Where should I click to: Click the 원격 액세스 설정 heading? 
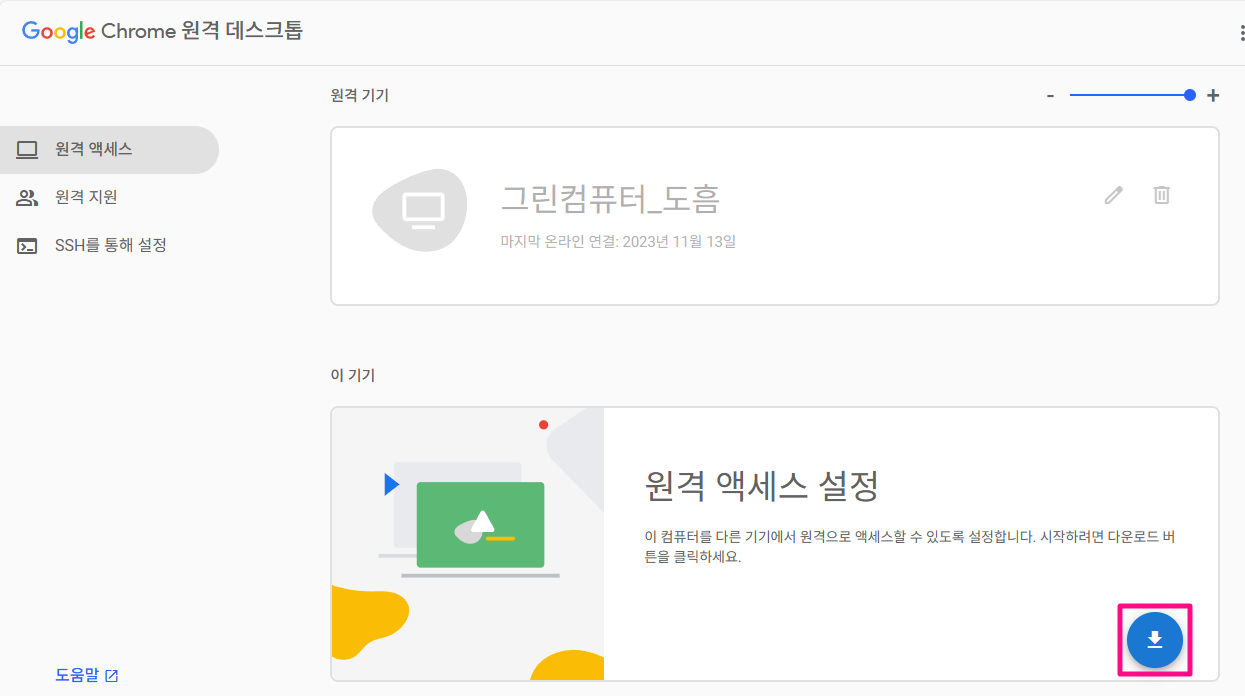[762, 487]
